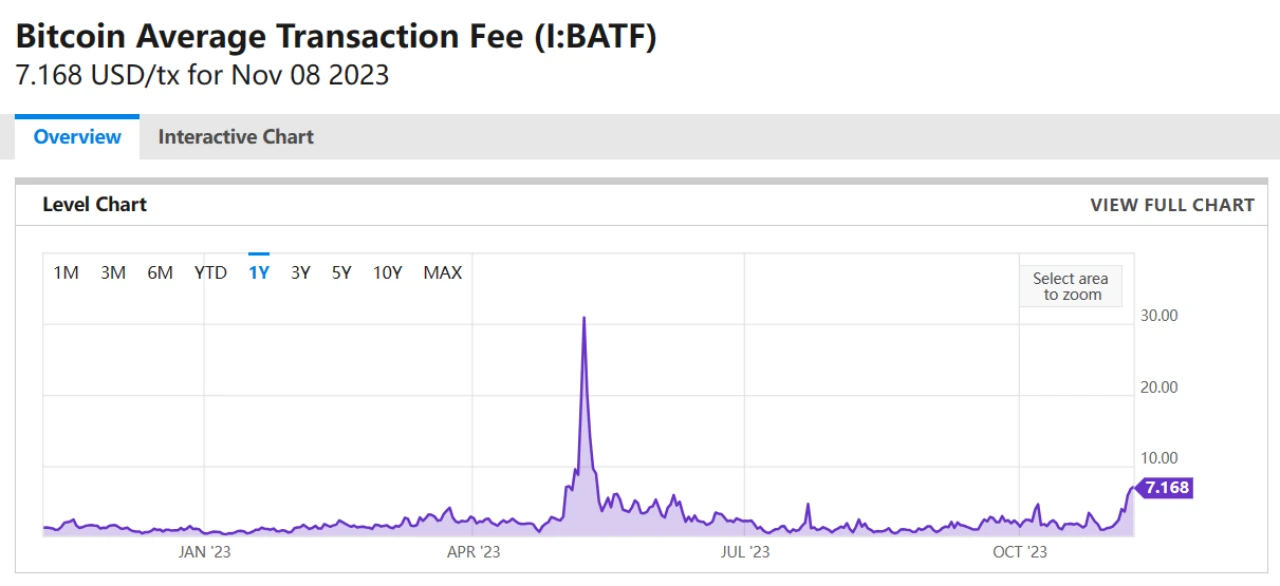Select the 1Y time range
This screenshot has width=1280, height=586.
pyautogui.click(x=259, y=272)
